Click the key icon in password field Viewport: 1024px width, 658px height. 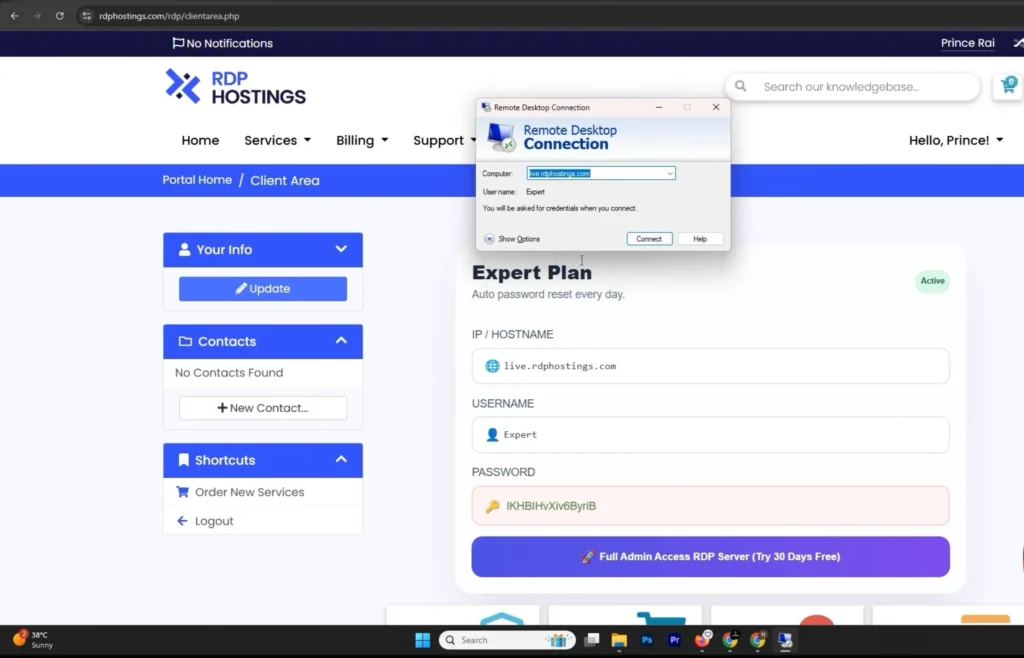coord(492,506)
